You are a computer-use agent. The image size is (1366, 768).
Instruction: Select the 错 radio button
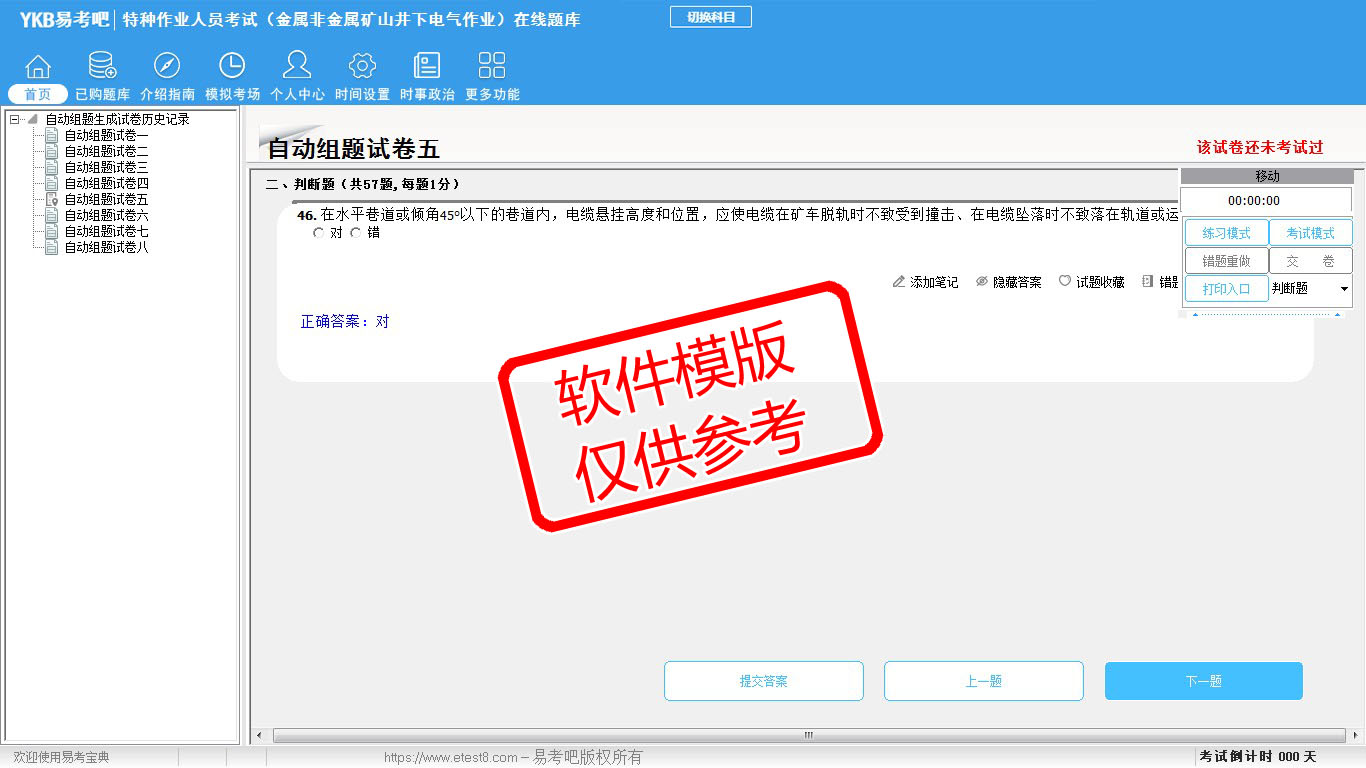click(x=356, y=233)
